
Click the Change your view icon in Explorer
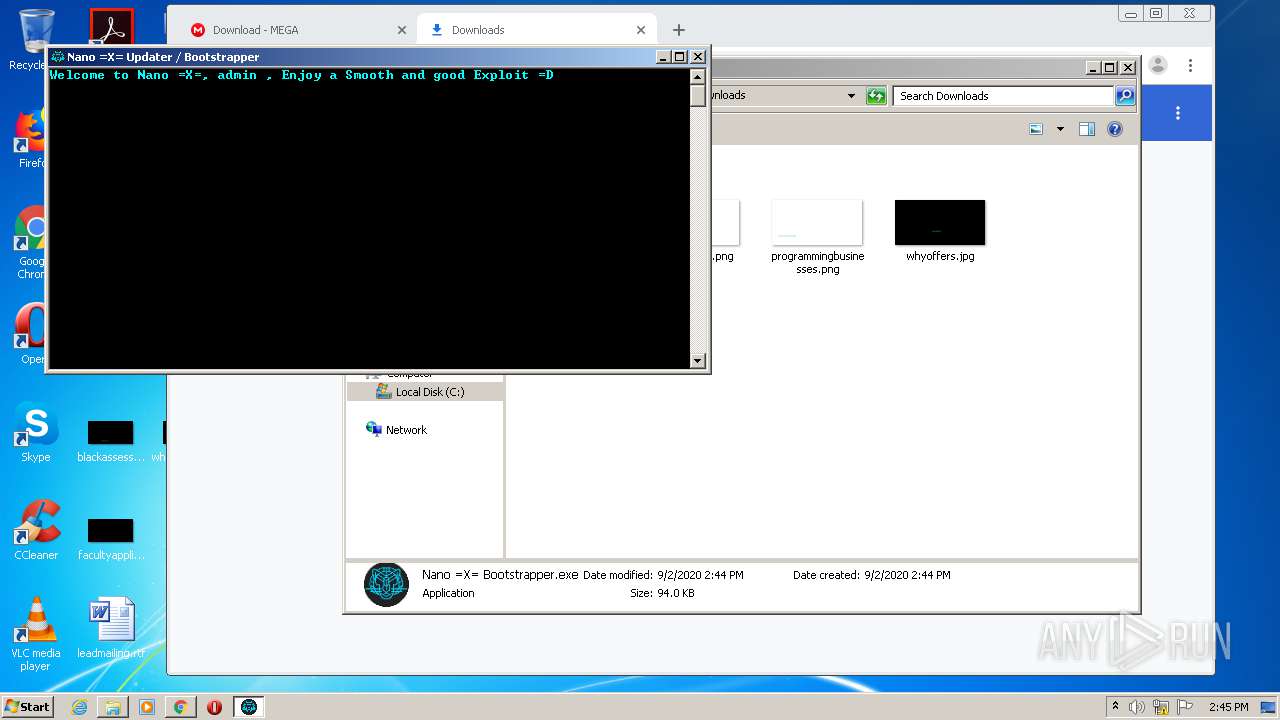1036,129
